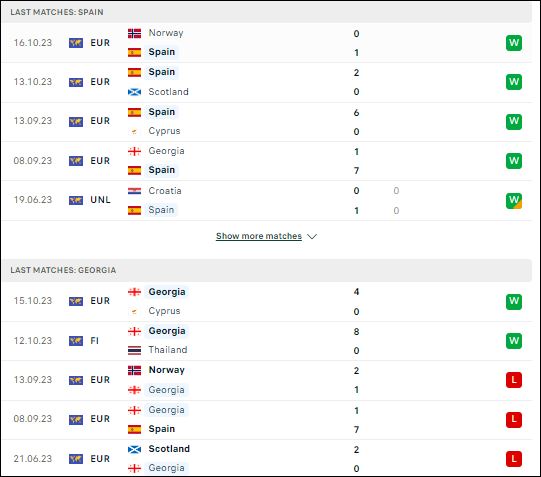
Task: Click the green W badge for Norway vs Spain
Action: (x=514, y=43)
